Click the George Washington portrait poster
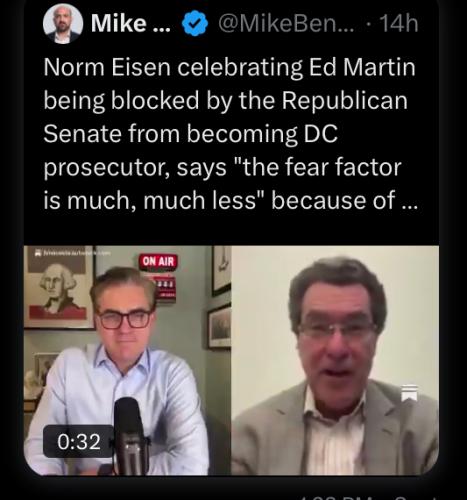This screenshot has width=467, height=500. tap(58, 289)
